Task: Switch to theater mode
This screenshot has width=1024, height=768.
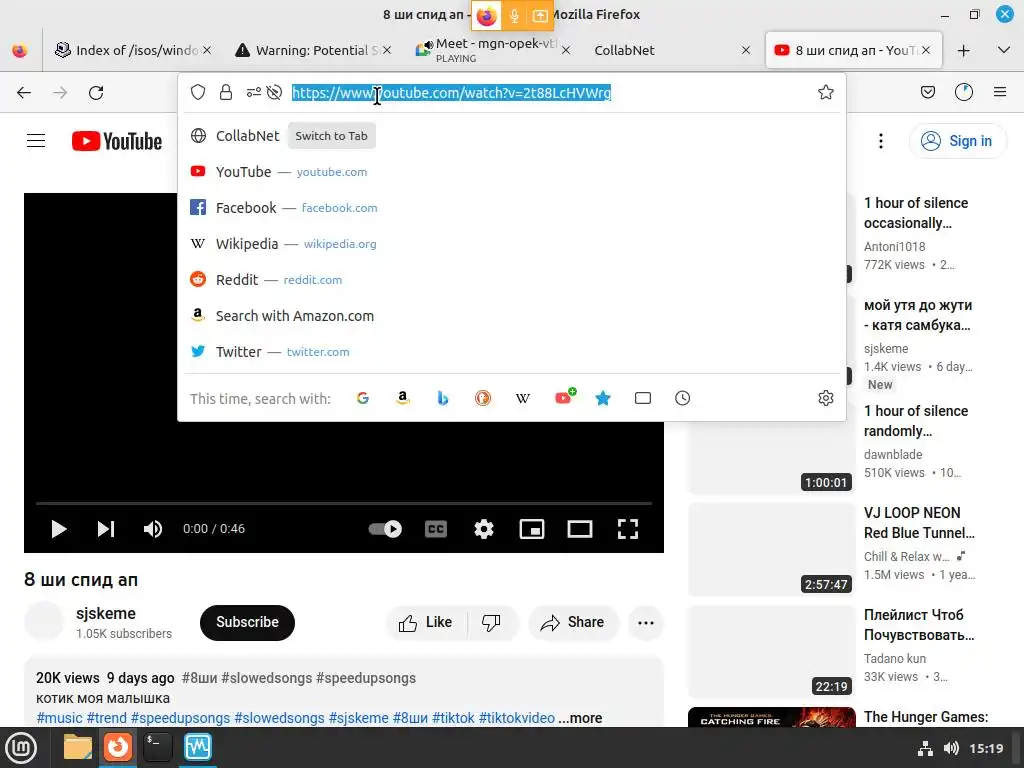Action: point(580,529)
